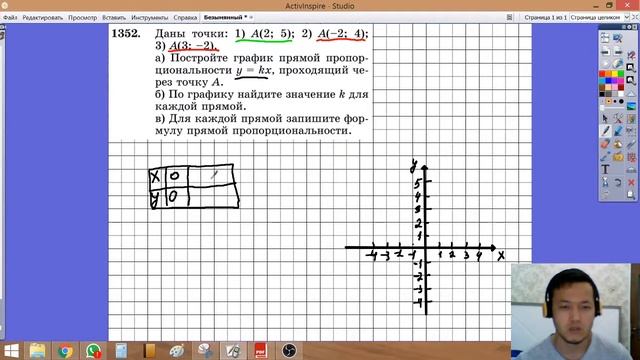
Task: Open WhatsApp from the taskbar
Action: 93,351
